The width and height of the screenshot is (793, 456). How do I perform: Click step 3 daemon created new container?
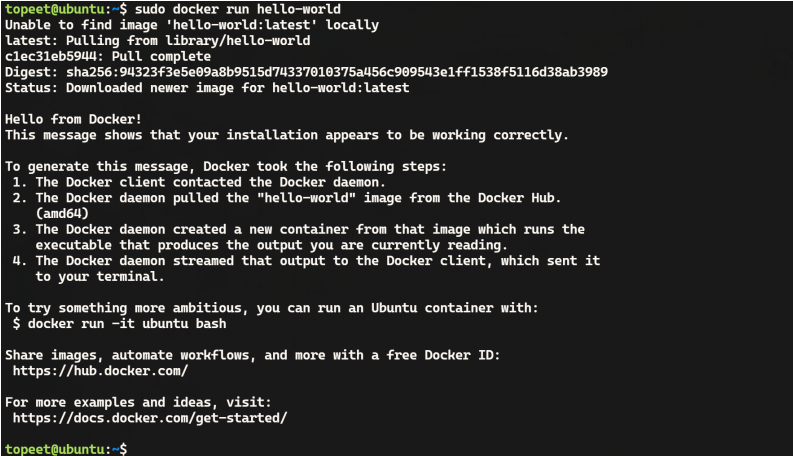coord(298,229)
